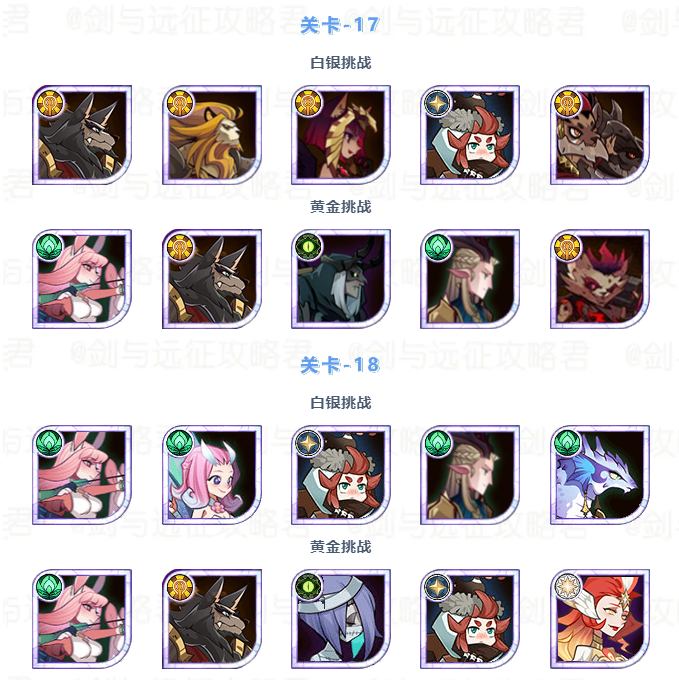Select the blond elf hero in 关卡-18 白银挑战
This screenshot has width=679, height=680.
click(x=470, y=475)
